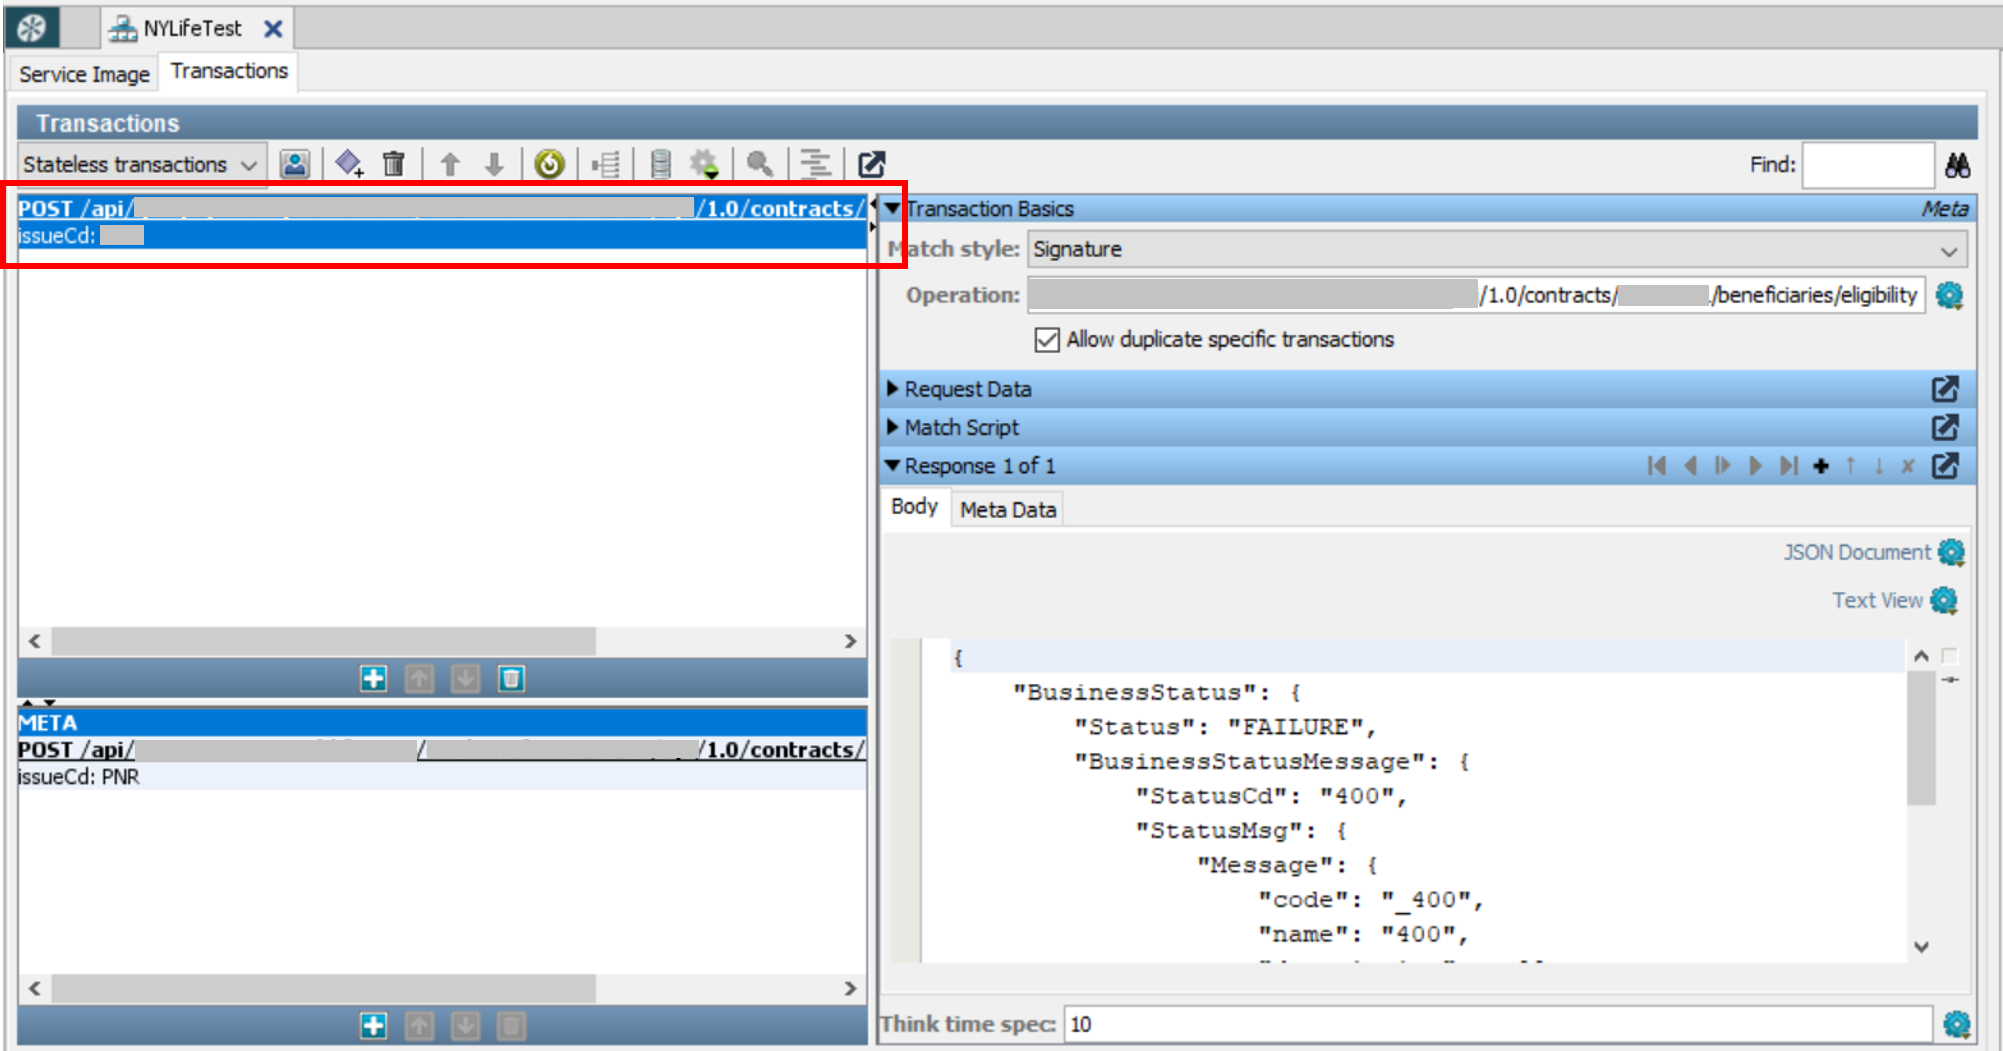The image size is (2003, 1051).
Task: Click the database cylinder toolbar icon
Action: (660, 164)
